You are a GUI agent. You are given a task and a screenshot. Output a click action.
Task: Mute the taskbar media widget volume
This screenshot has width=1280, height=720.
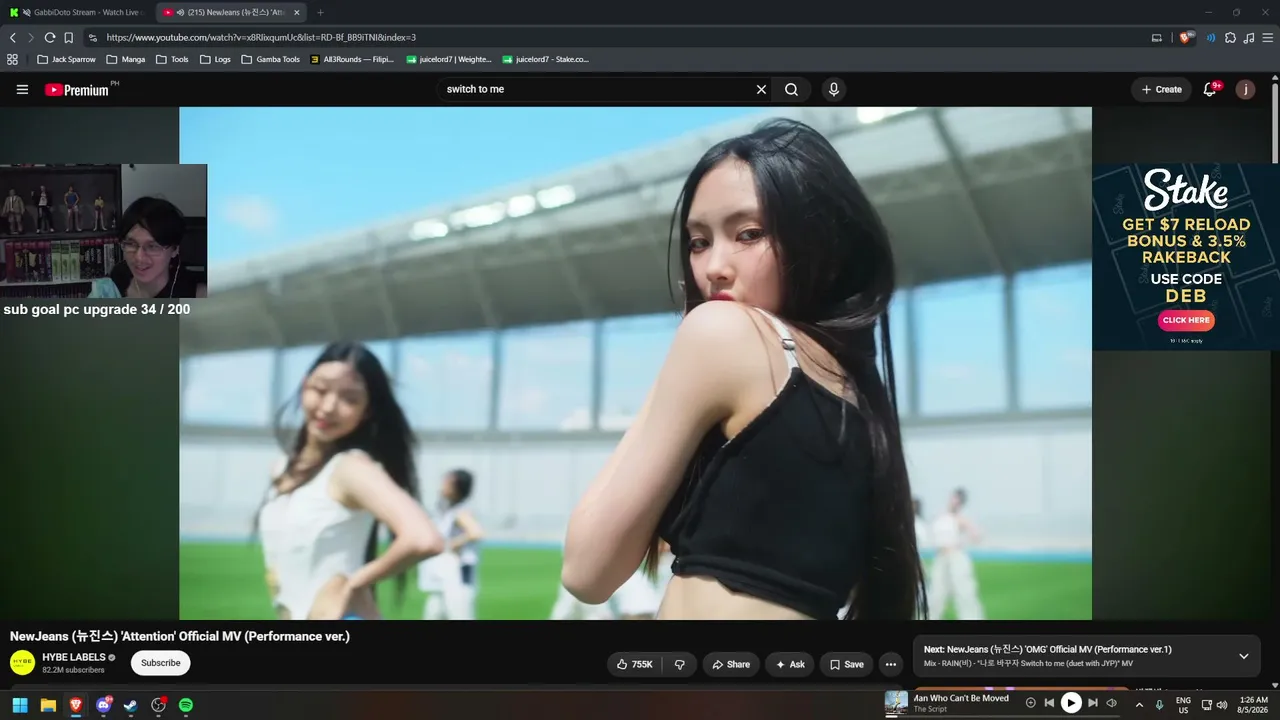pyautogui.click(x=1111, y=703)
